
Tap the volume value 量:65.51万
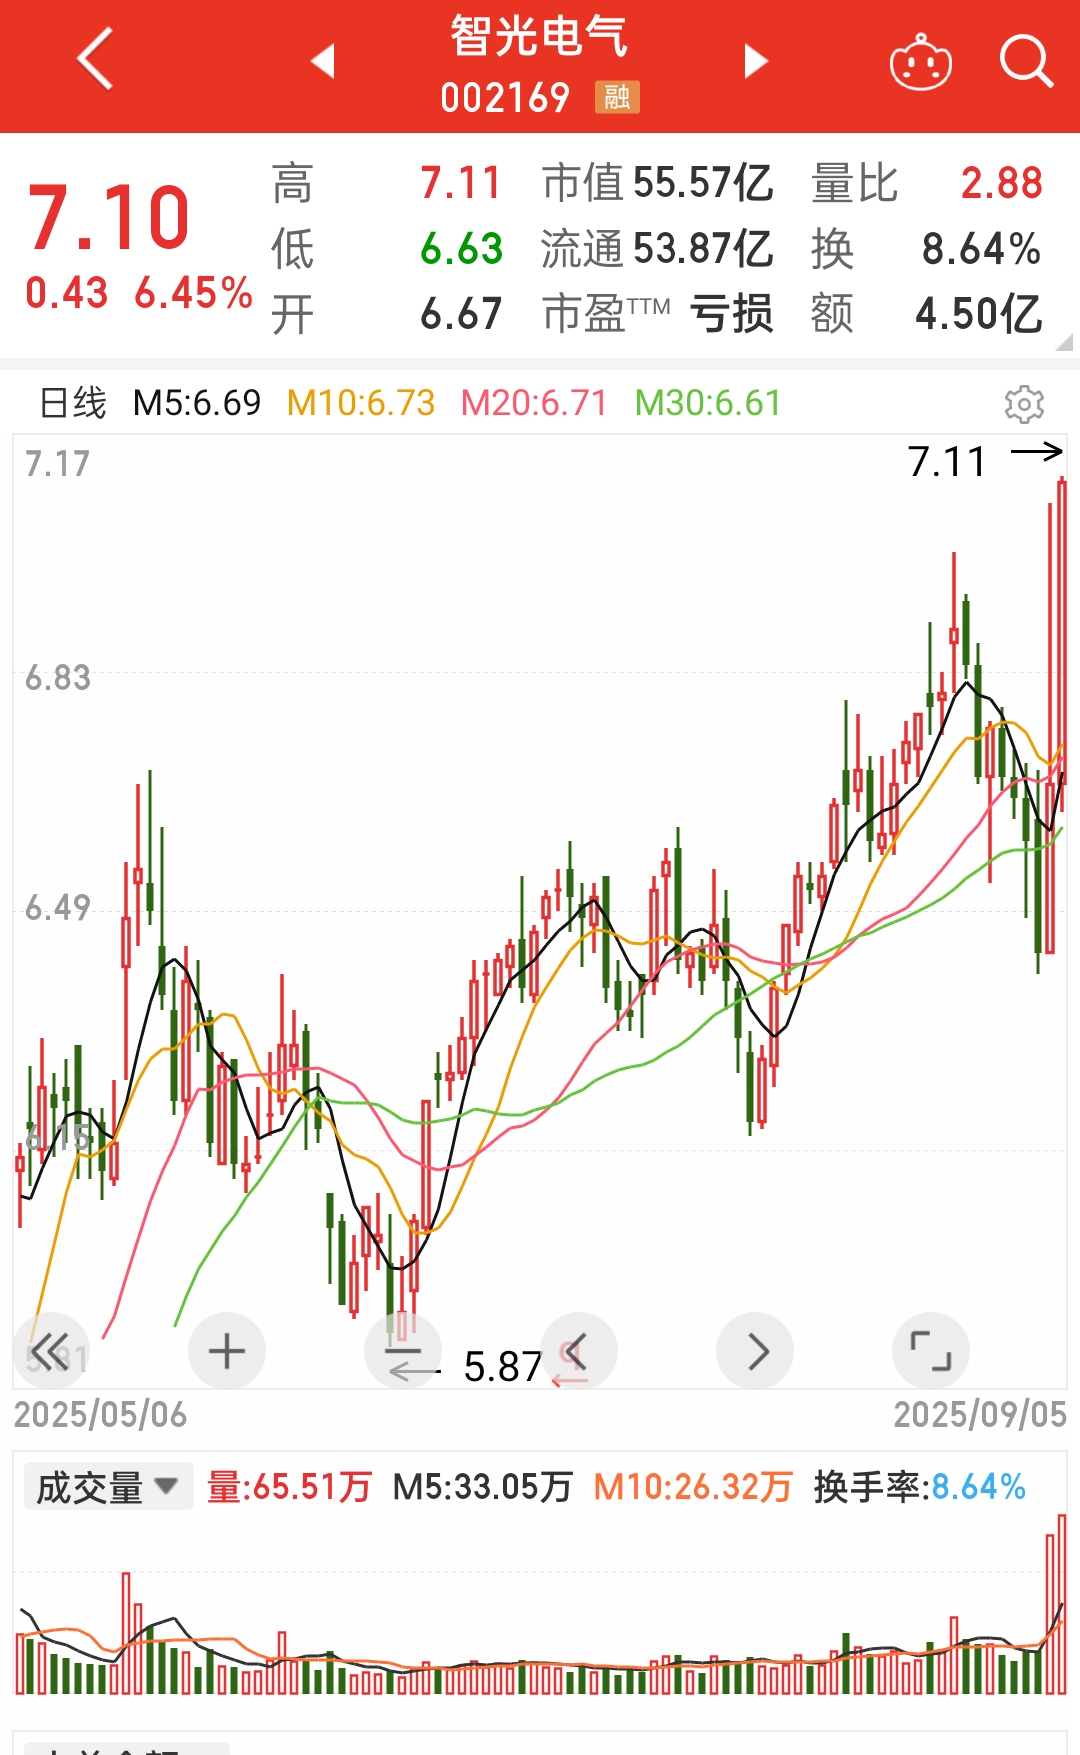tap(290, 1487)
